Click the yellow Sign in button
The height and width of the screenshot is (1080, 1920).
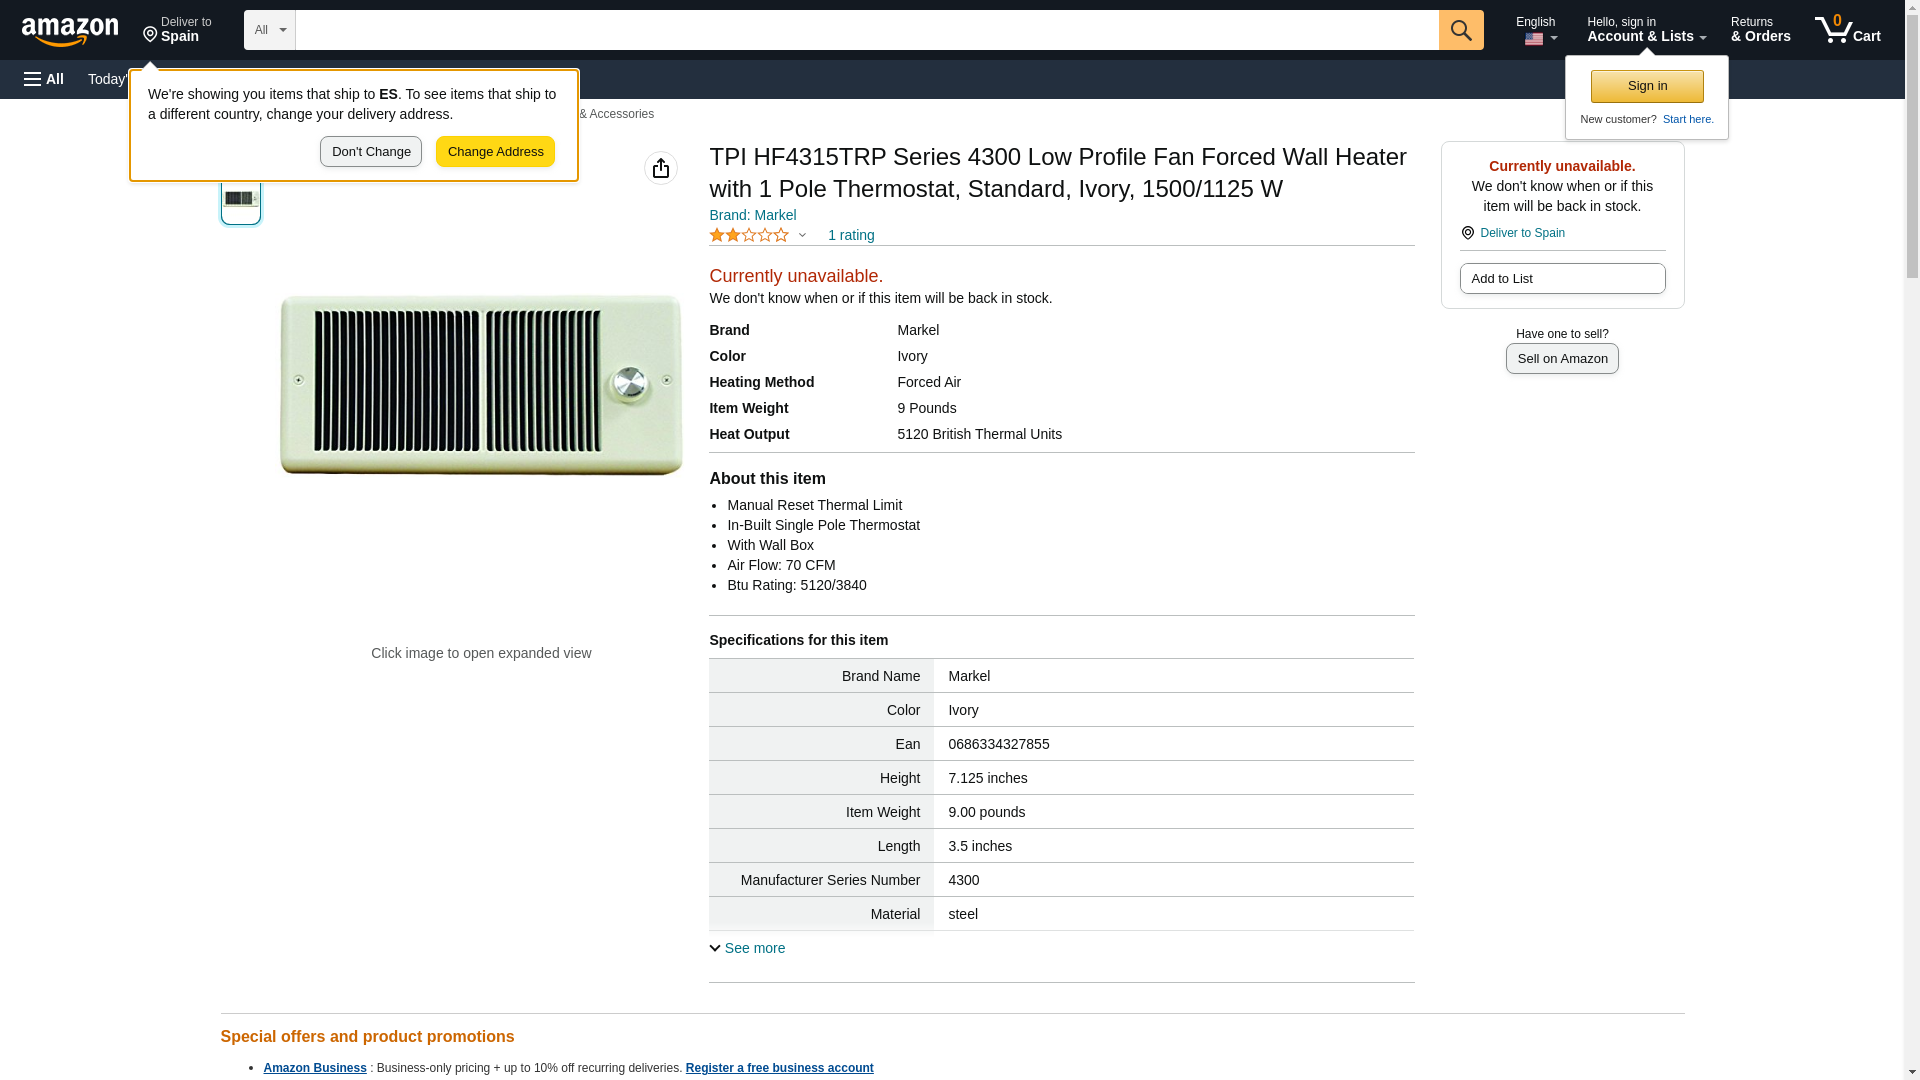point(1646,86)
